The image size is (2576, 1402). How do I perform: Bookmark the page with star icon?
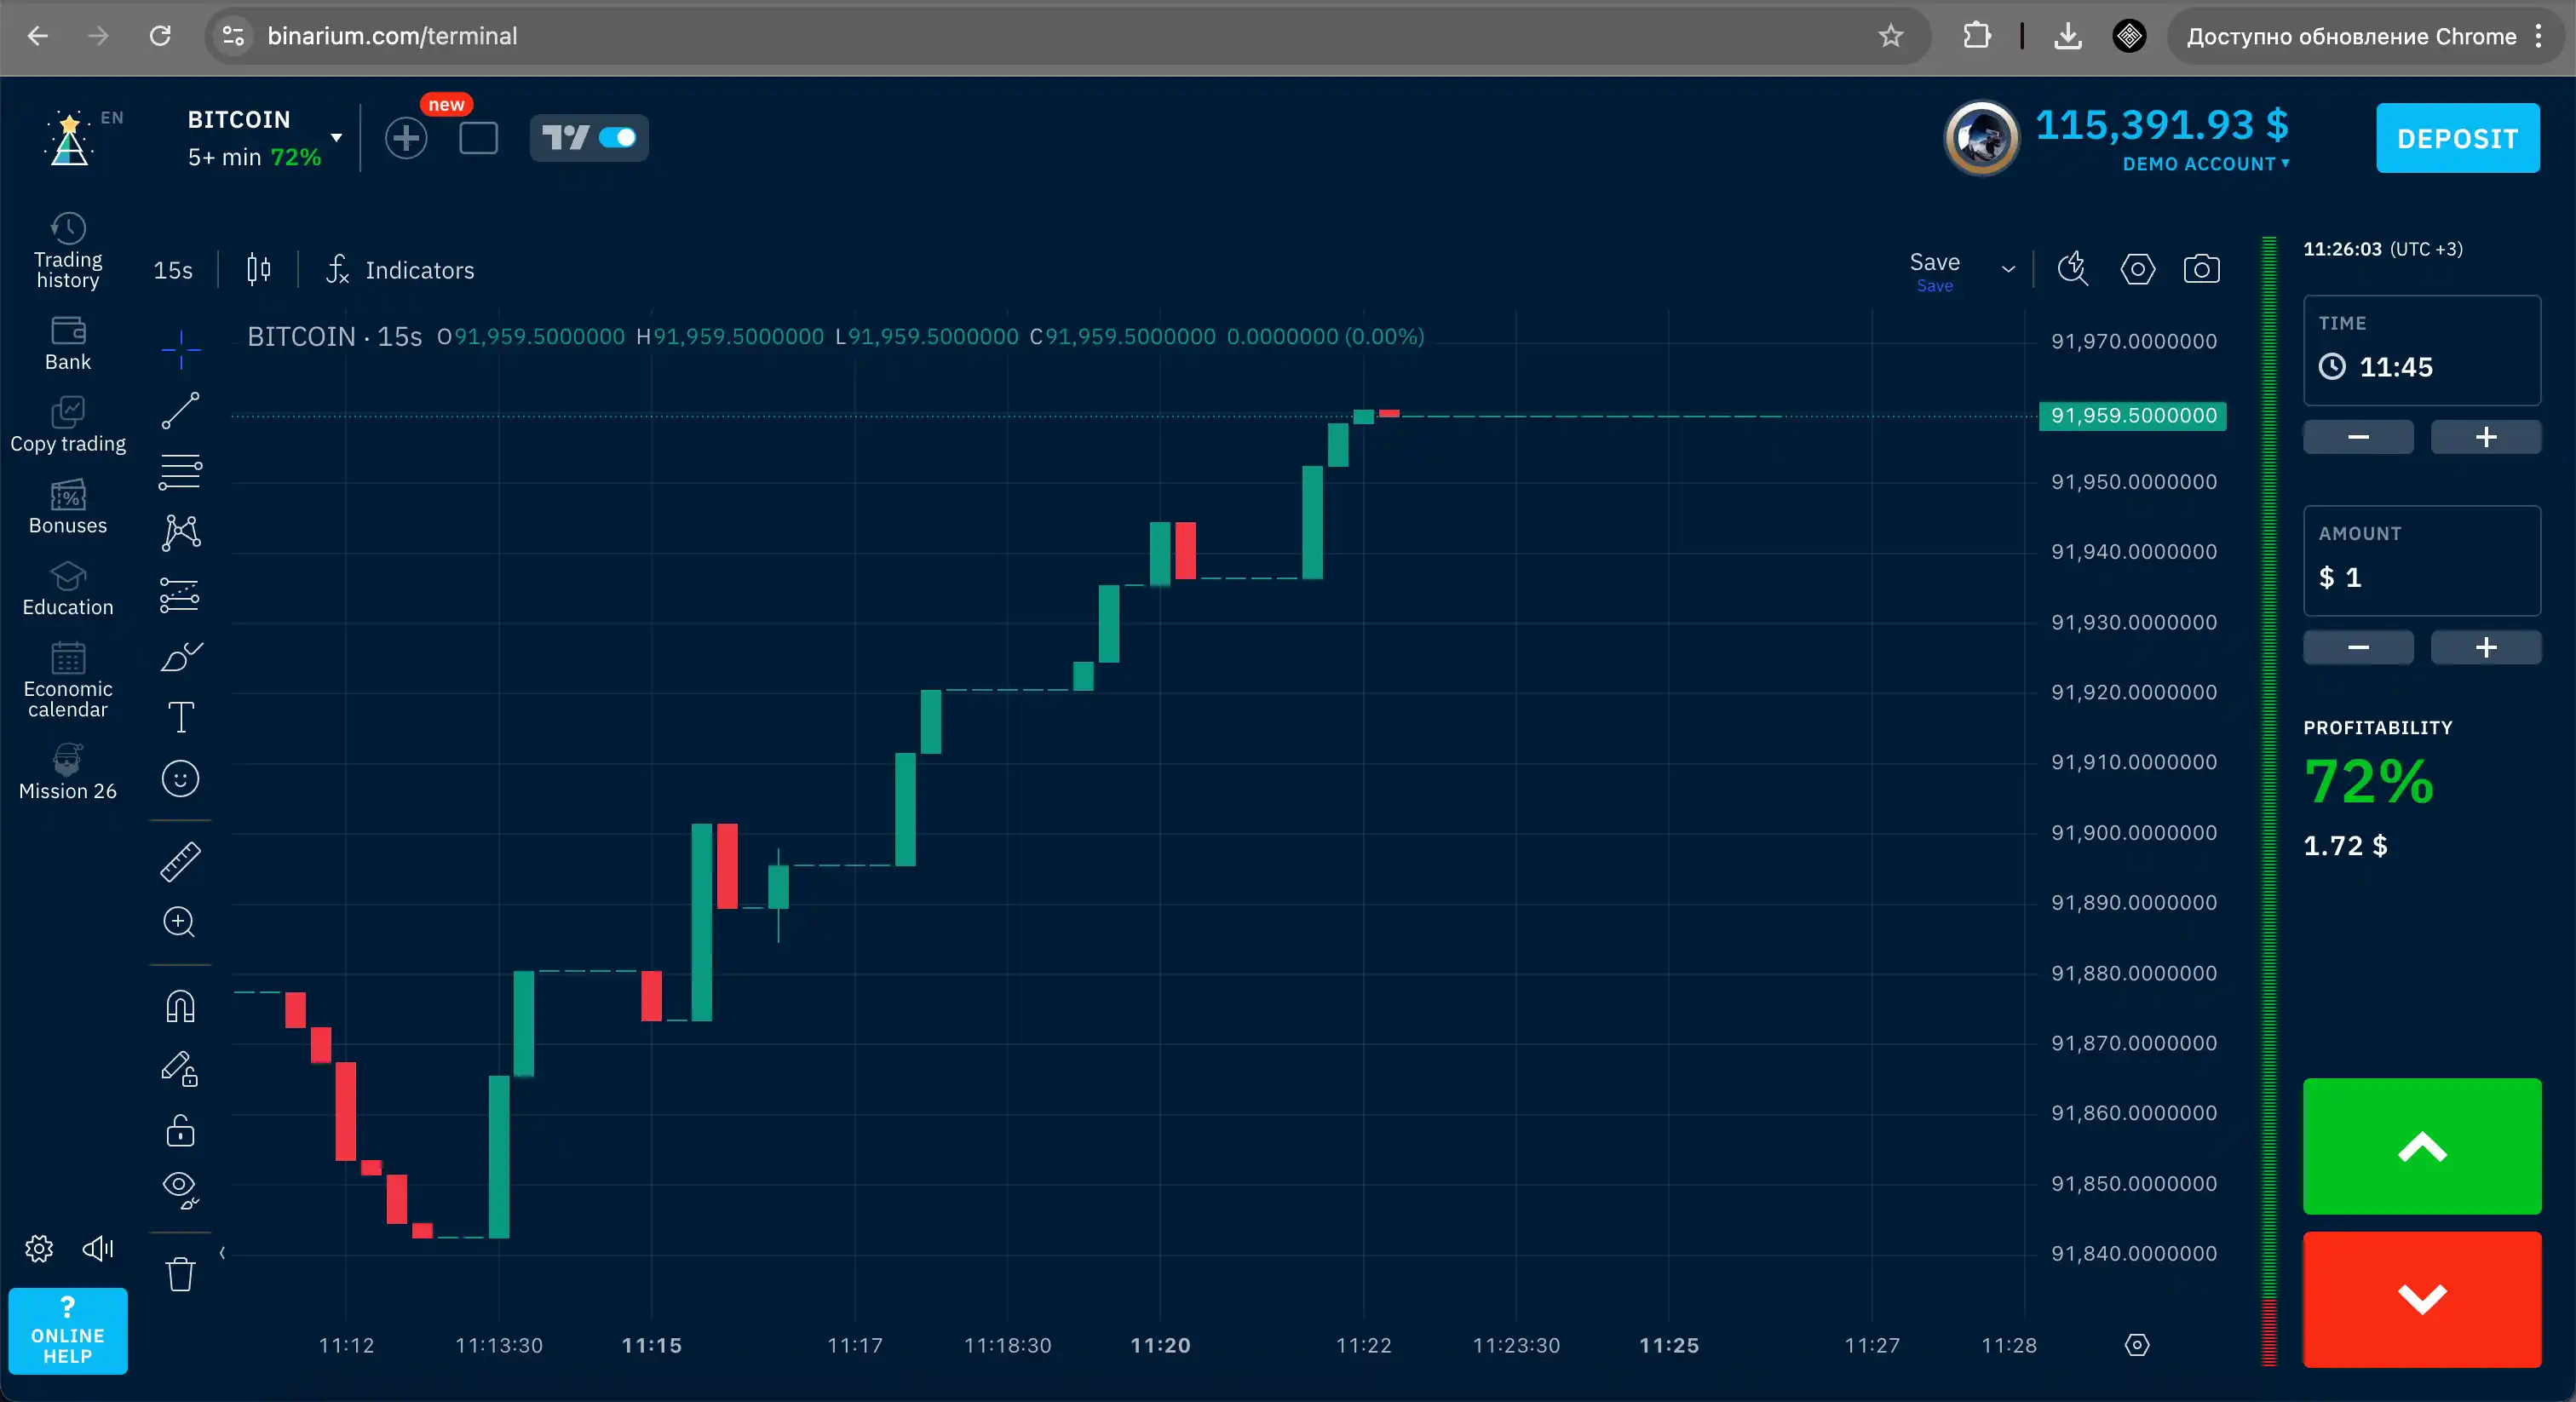click(1890, 36)
